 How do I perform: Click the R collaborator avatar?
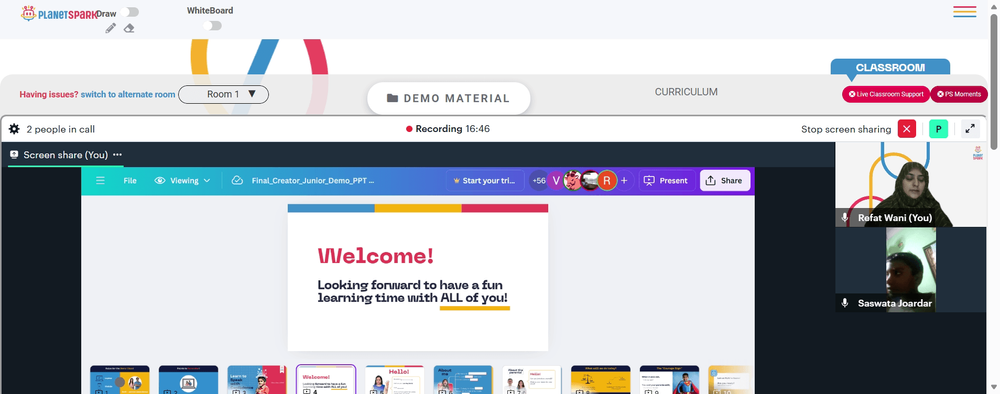pos(607,180)
